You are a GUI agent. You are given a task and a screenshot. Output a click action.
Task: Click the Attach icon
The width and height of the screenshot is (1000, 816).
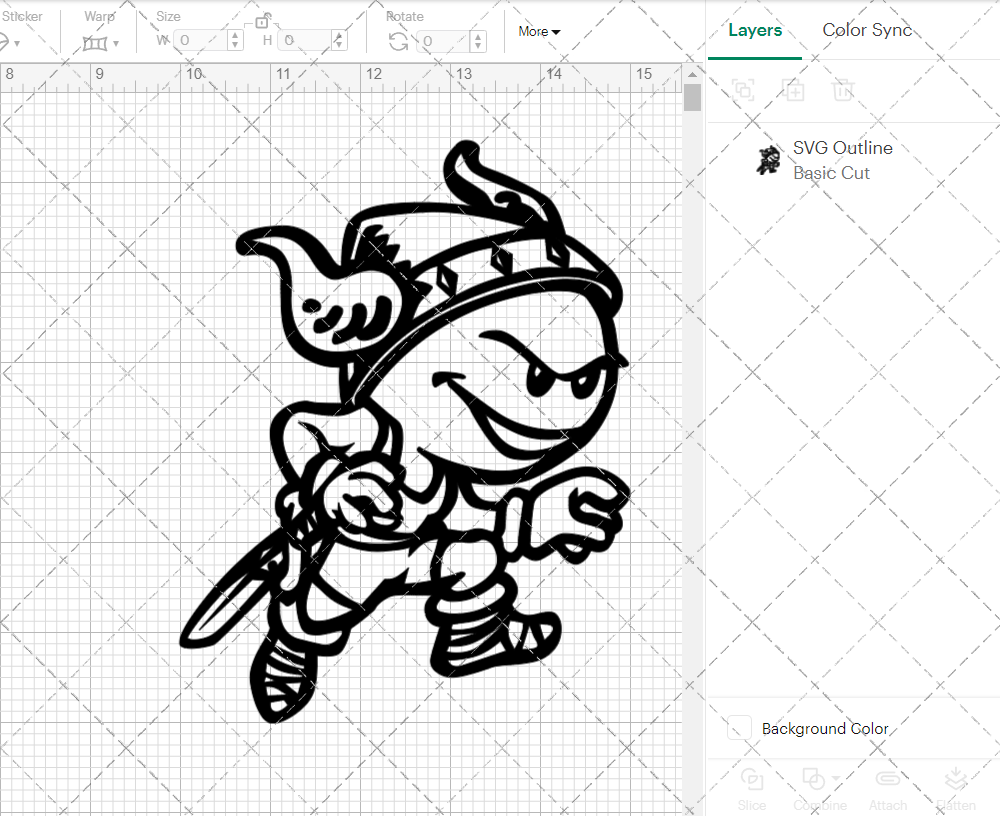(x=887, y=778)
